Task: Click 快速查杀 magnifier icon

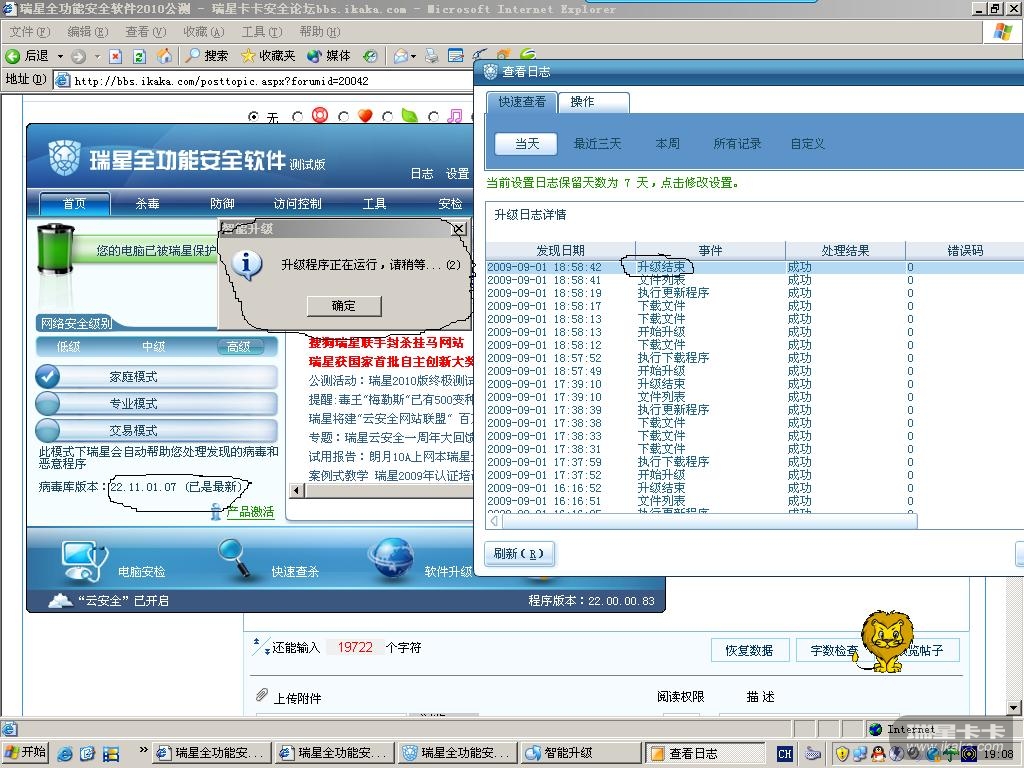Action: click(234, 558)
